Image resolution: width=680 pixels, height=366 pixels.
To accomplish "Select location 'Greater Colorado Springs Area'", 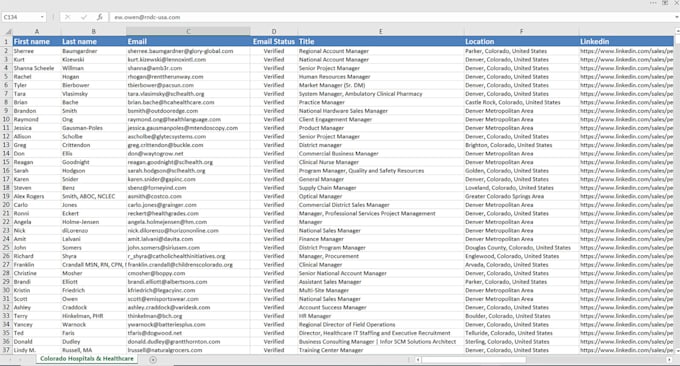I will pyautogui.click(x=521, y=196).
